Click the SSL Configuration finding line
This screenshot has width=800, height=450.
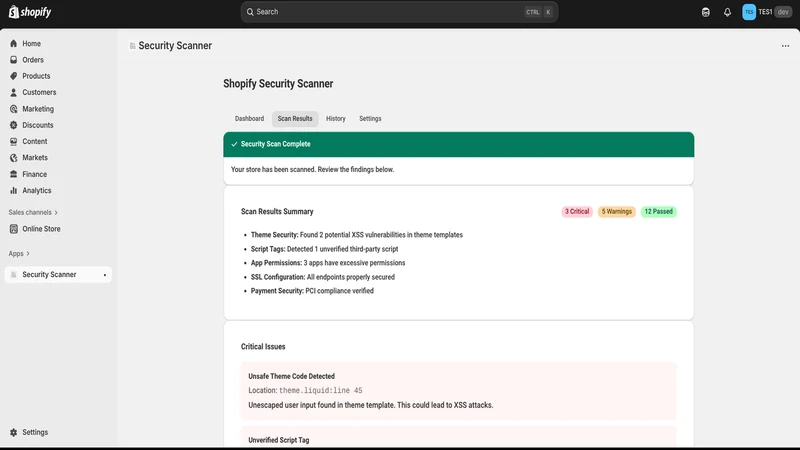click(322, 277)
